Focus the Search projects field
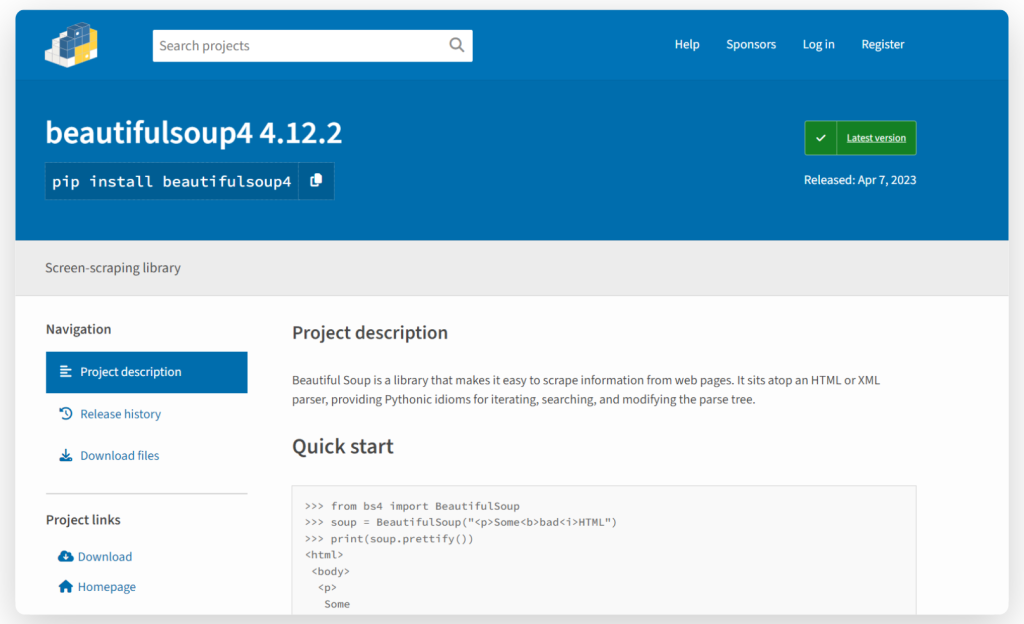The width and height of the screenshot is (1024, 624). point(312,46)
